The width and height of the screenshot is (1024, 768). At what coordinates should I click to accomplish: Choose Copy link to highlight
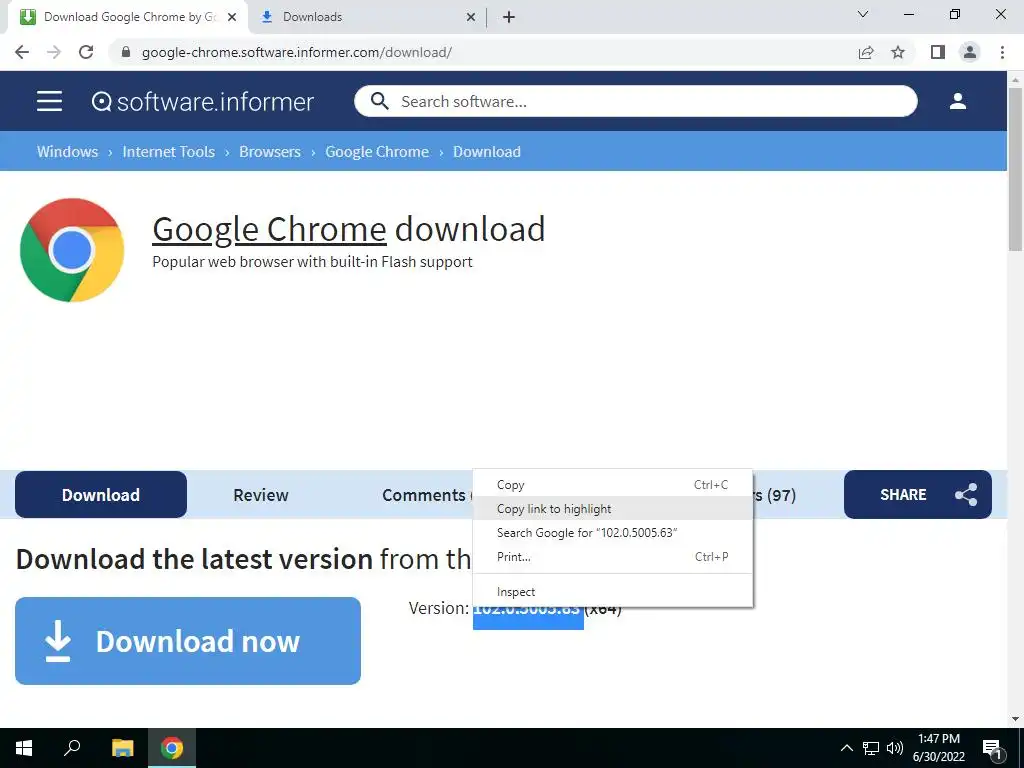point(613,509)
